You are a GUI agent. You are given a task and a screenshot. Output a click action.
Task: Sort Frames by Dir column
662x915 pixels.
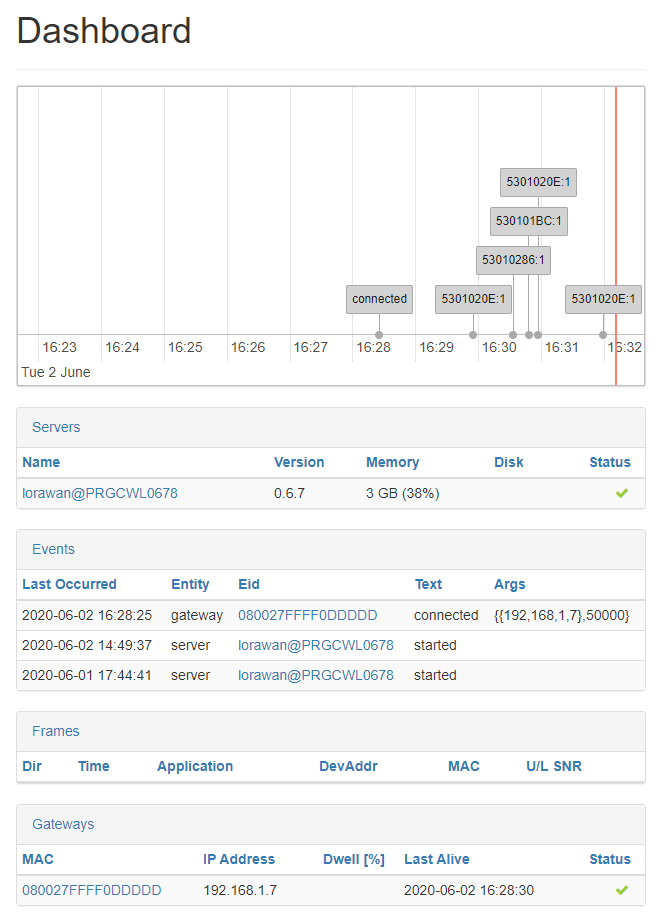click(32, 767)
